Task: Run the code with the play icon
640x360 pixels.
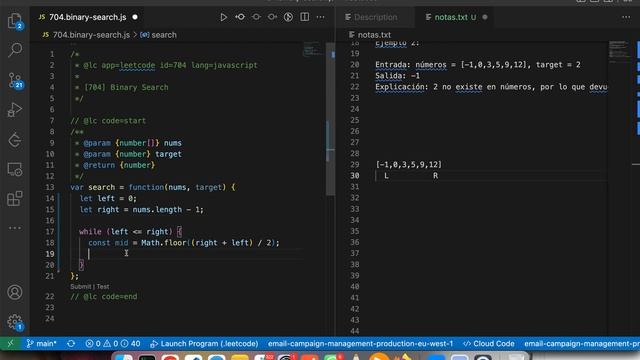Action: click(223, 17)
